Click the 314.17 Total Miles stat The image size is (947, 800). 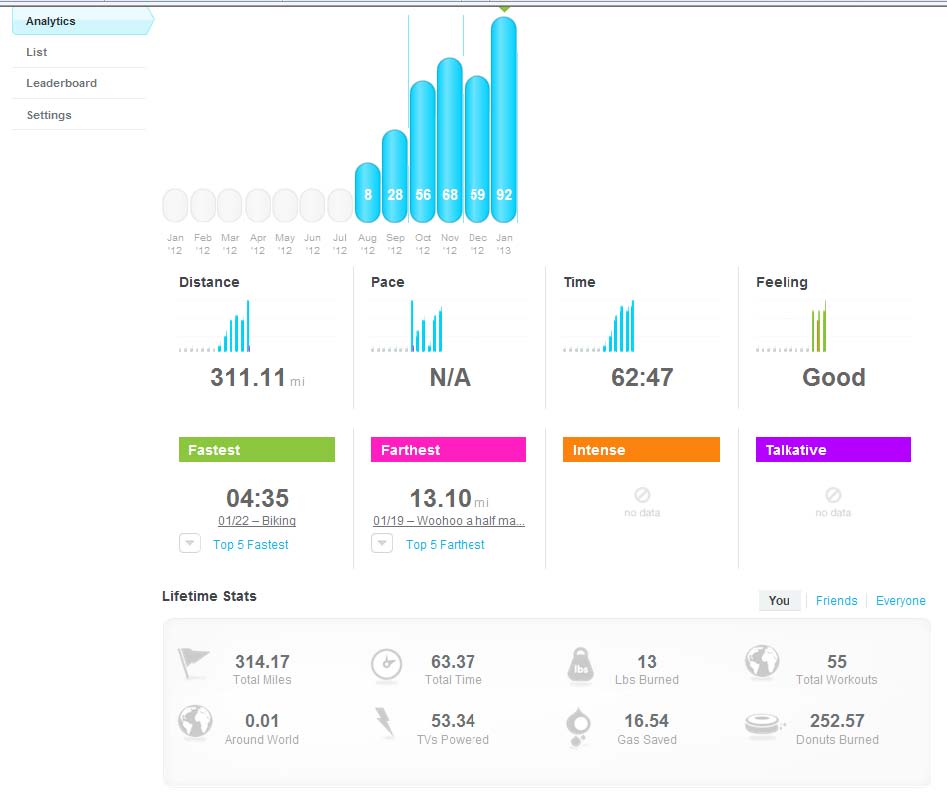[262, 662]
